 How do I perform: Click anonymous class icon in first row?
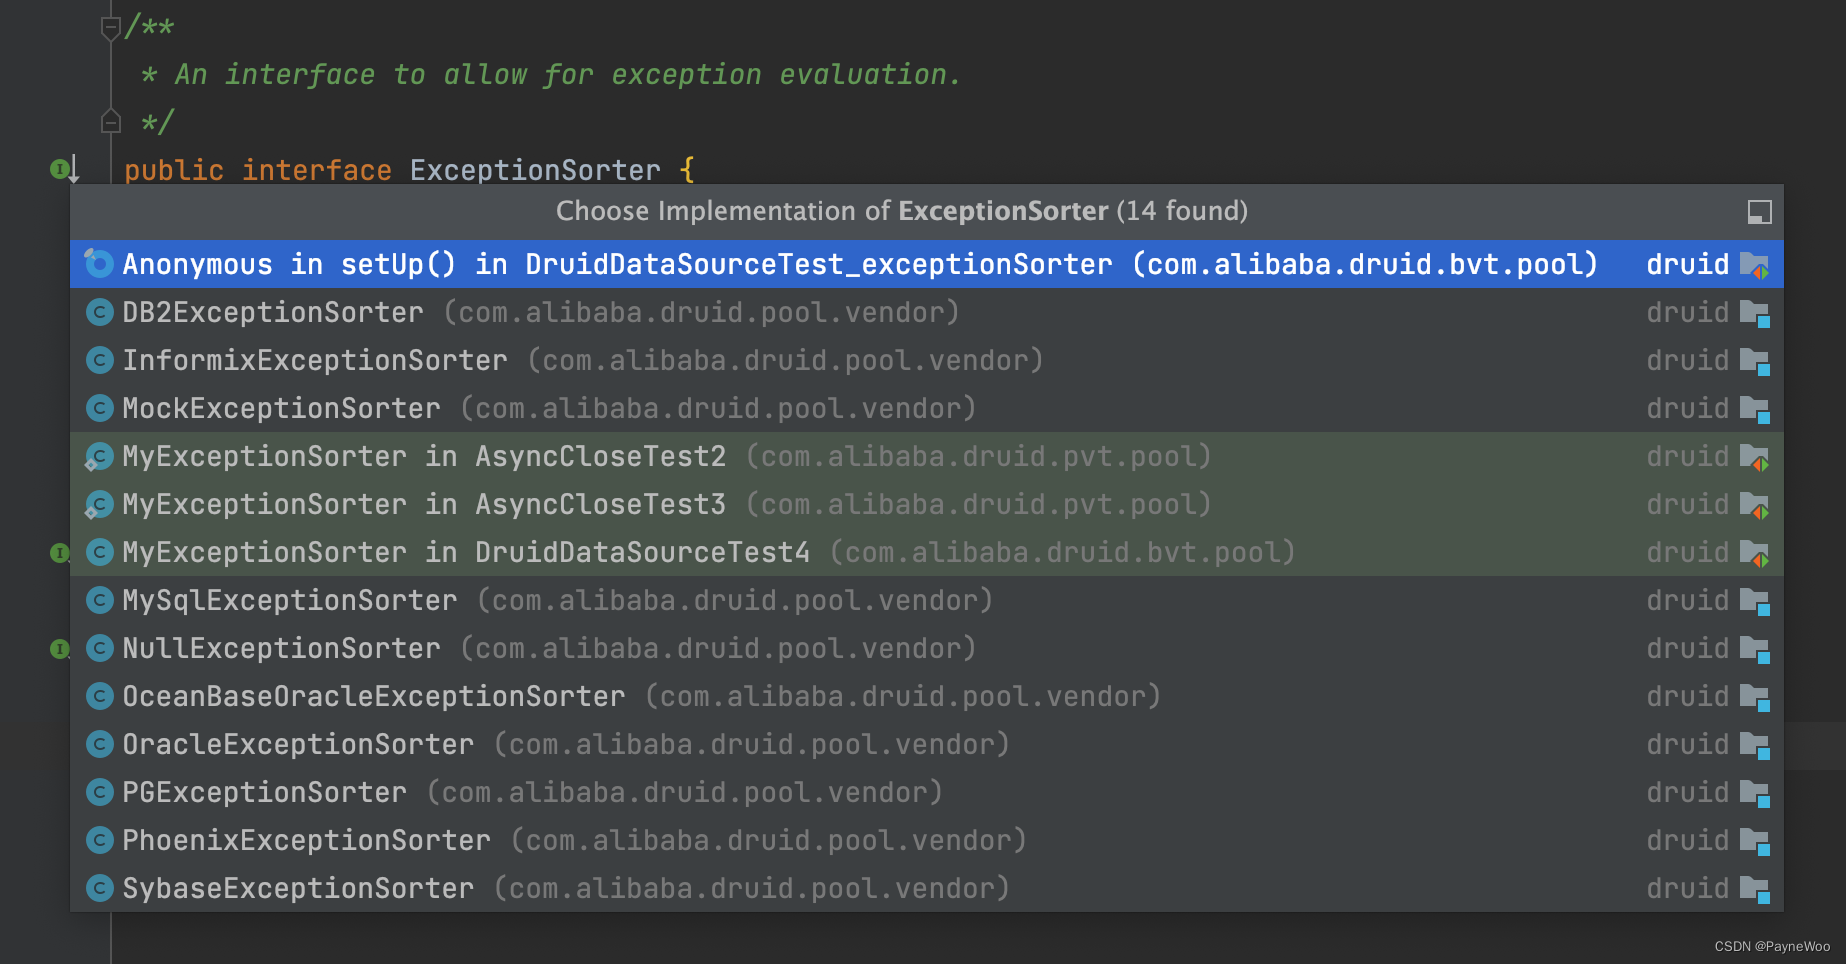[x=99, y=263]
